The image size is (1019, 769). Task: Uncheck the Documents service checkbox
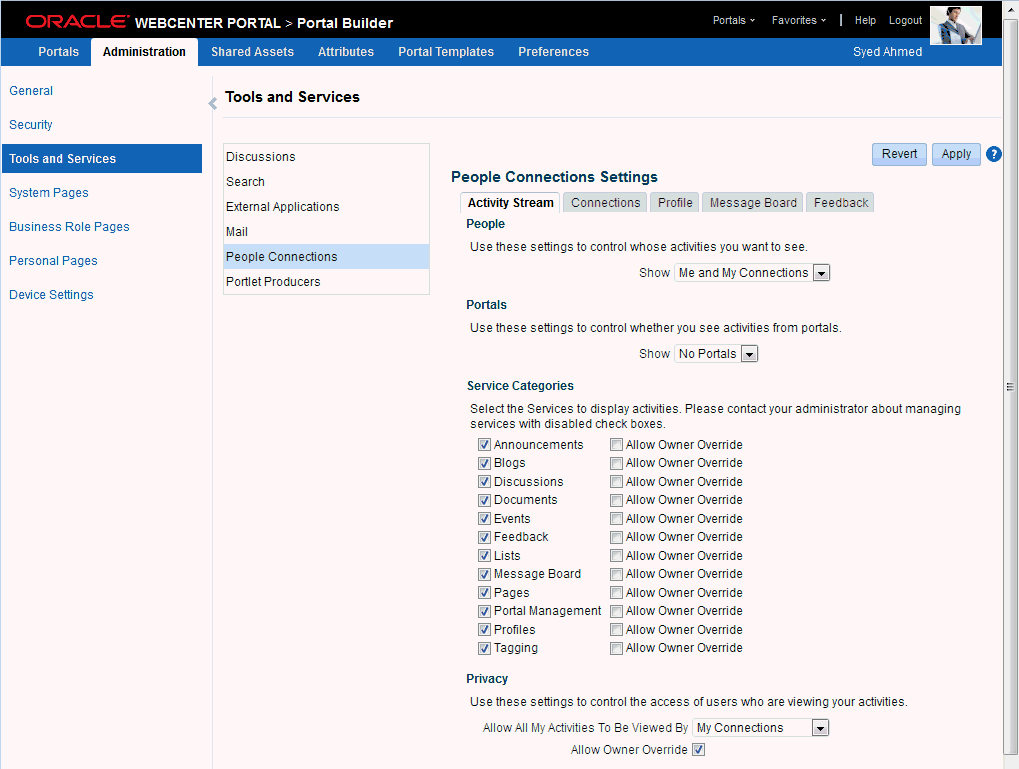pyautogui.click(x=484, y=501)
